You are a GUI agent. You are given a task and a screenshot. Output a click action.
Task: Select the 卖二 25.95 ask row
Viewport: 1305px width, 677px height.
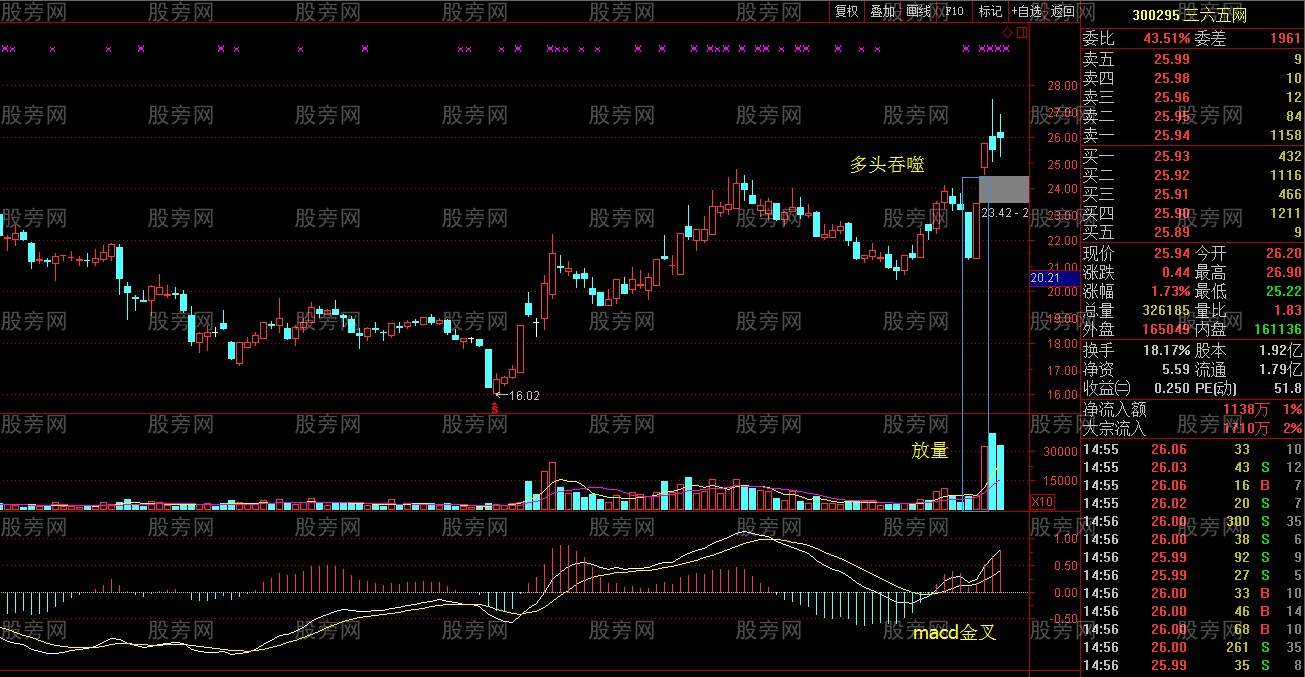(1192, 116)
